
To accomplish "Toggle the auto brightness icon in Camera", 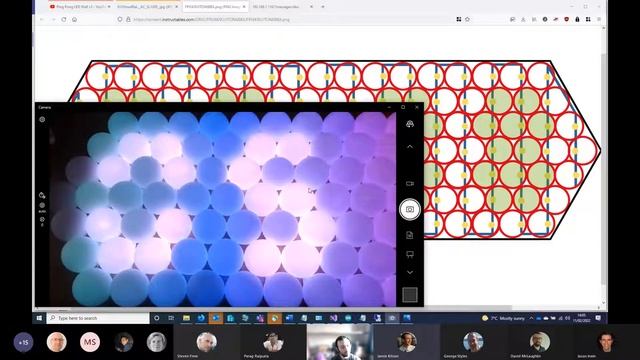I will (42, 207).
